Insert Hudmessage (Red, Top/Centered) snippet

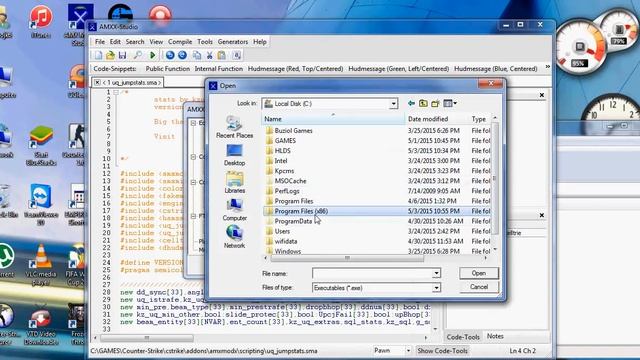click(296, 69)
